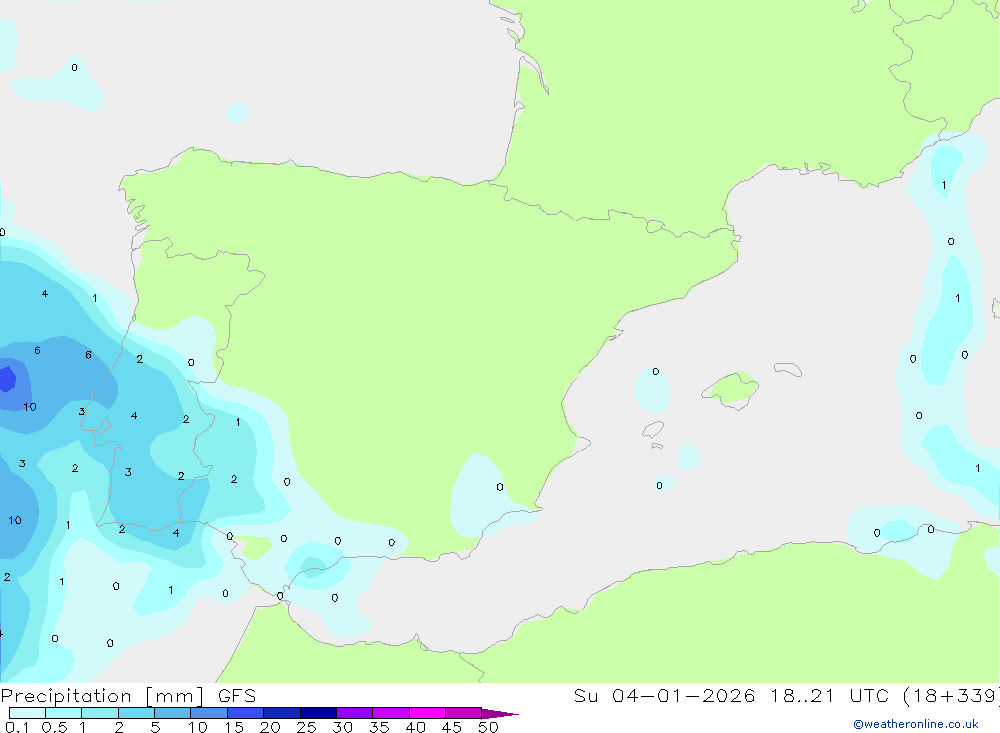The height and width of the screenshot is (733, 1000).
Task: Click the 30–35 mm legend swatch
Action: [355, 713]
